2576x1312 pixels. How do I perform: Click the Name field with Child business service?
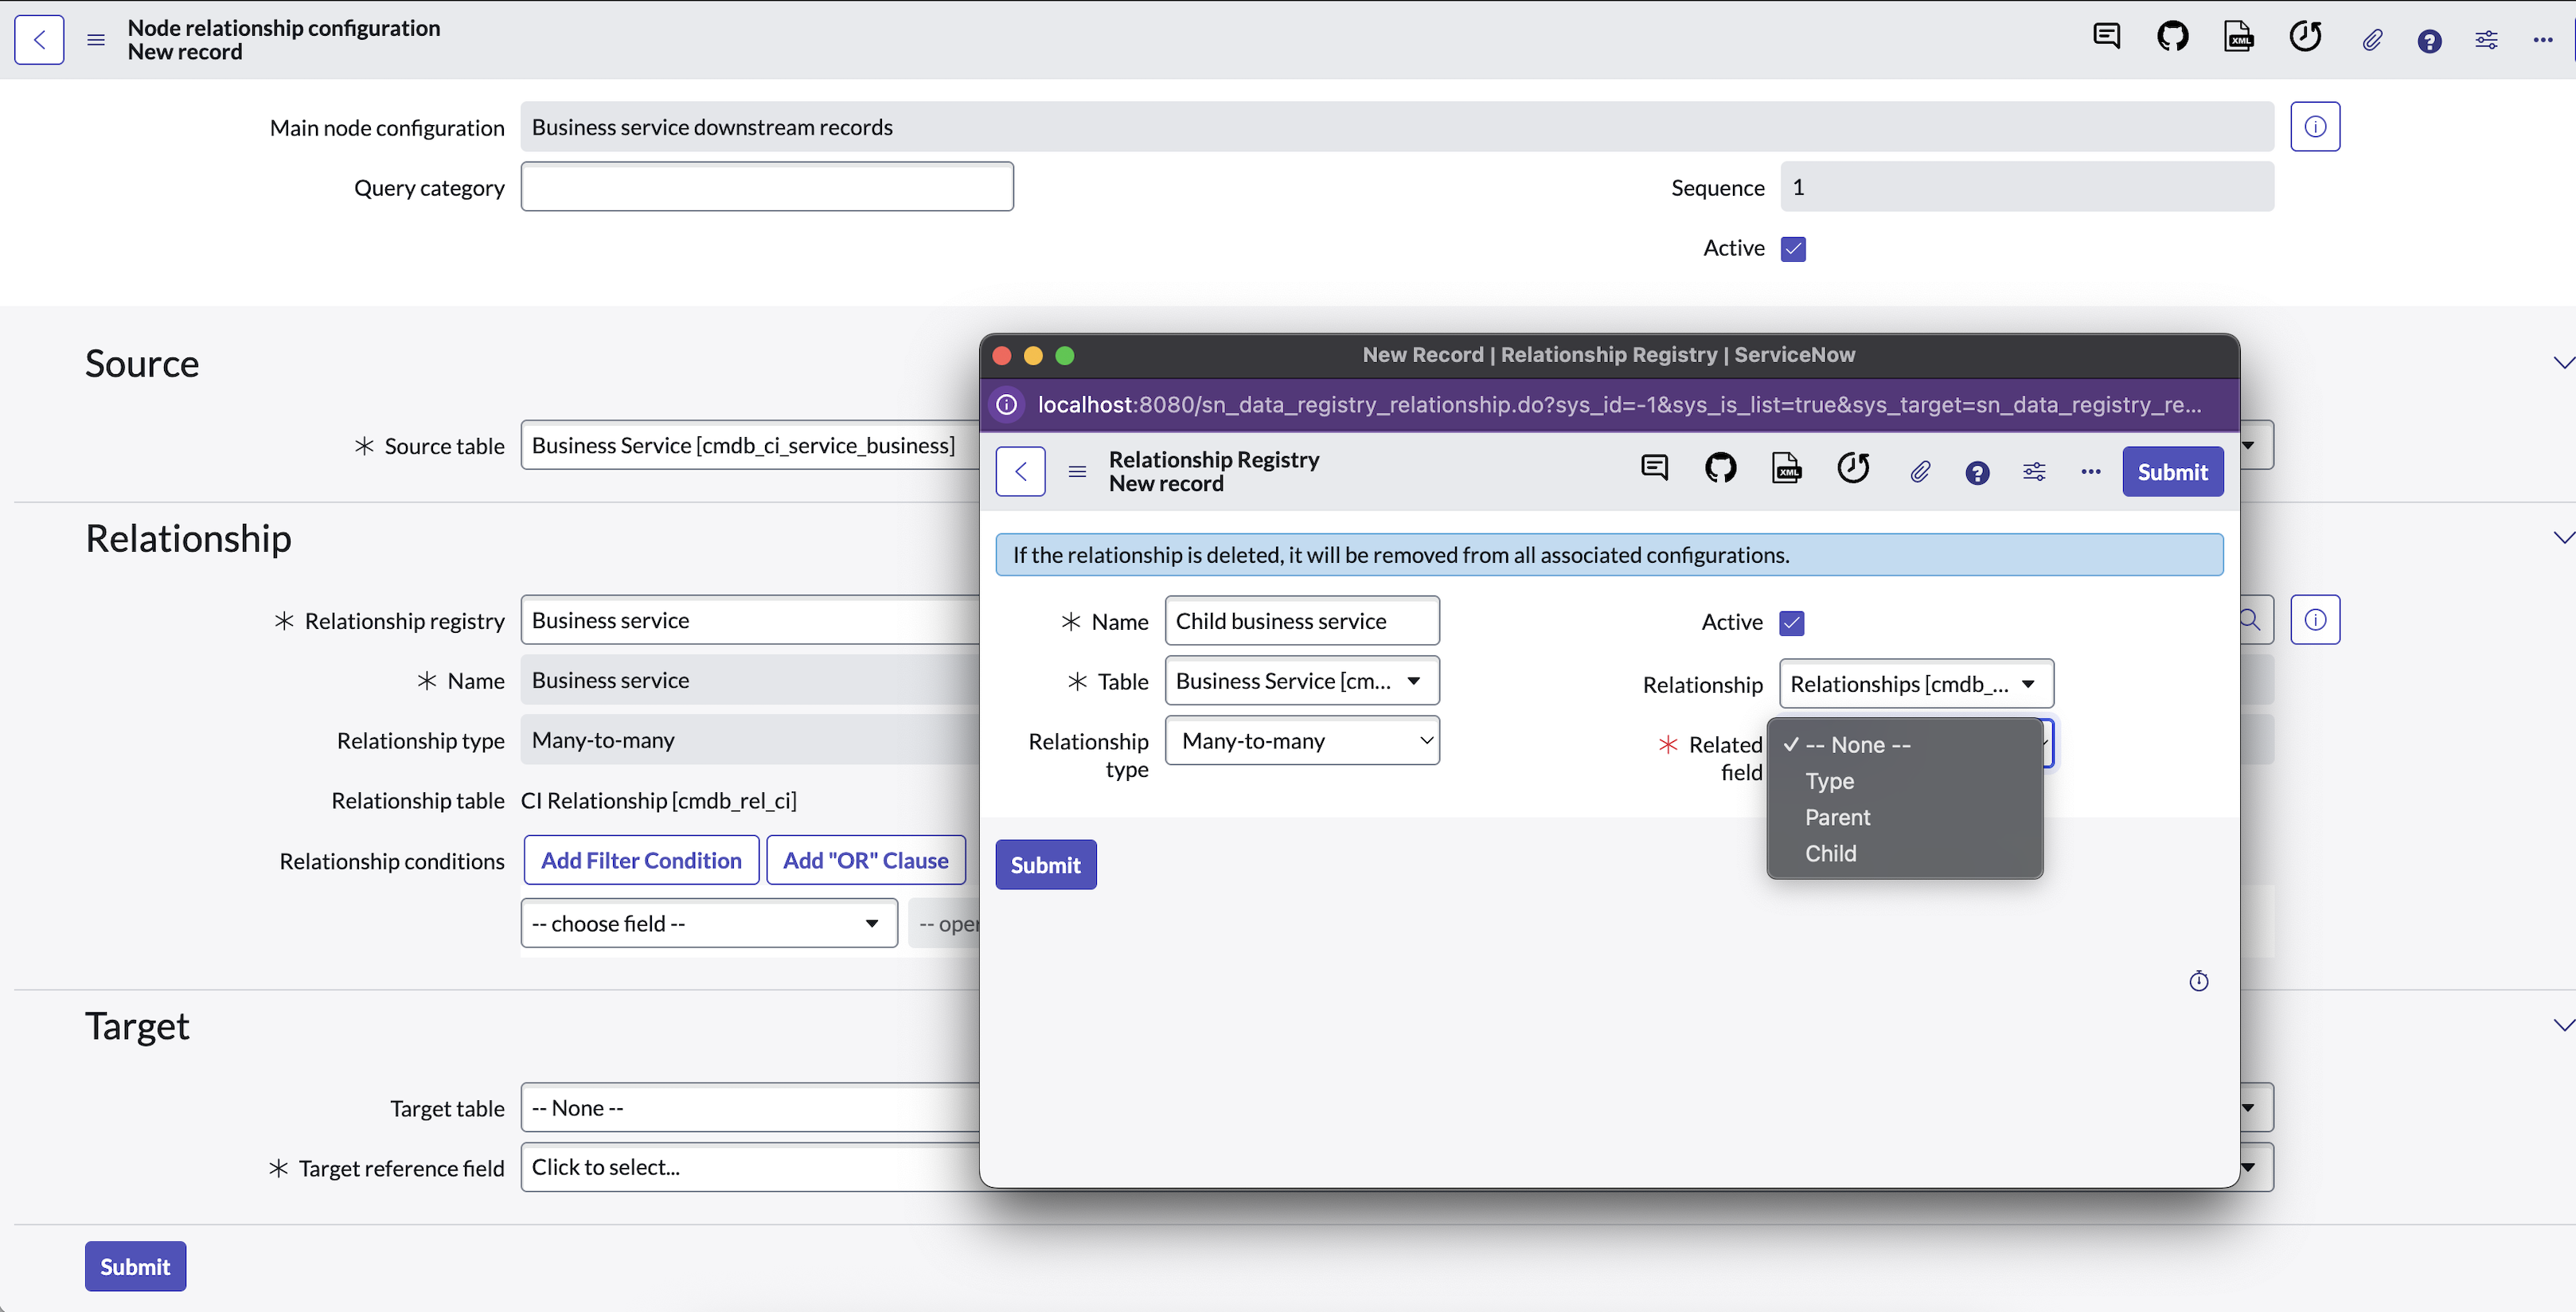pyautogui.click(x=1302, y=621)
